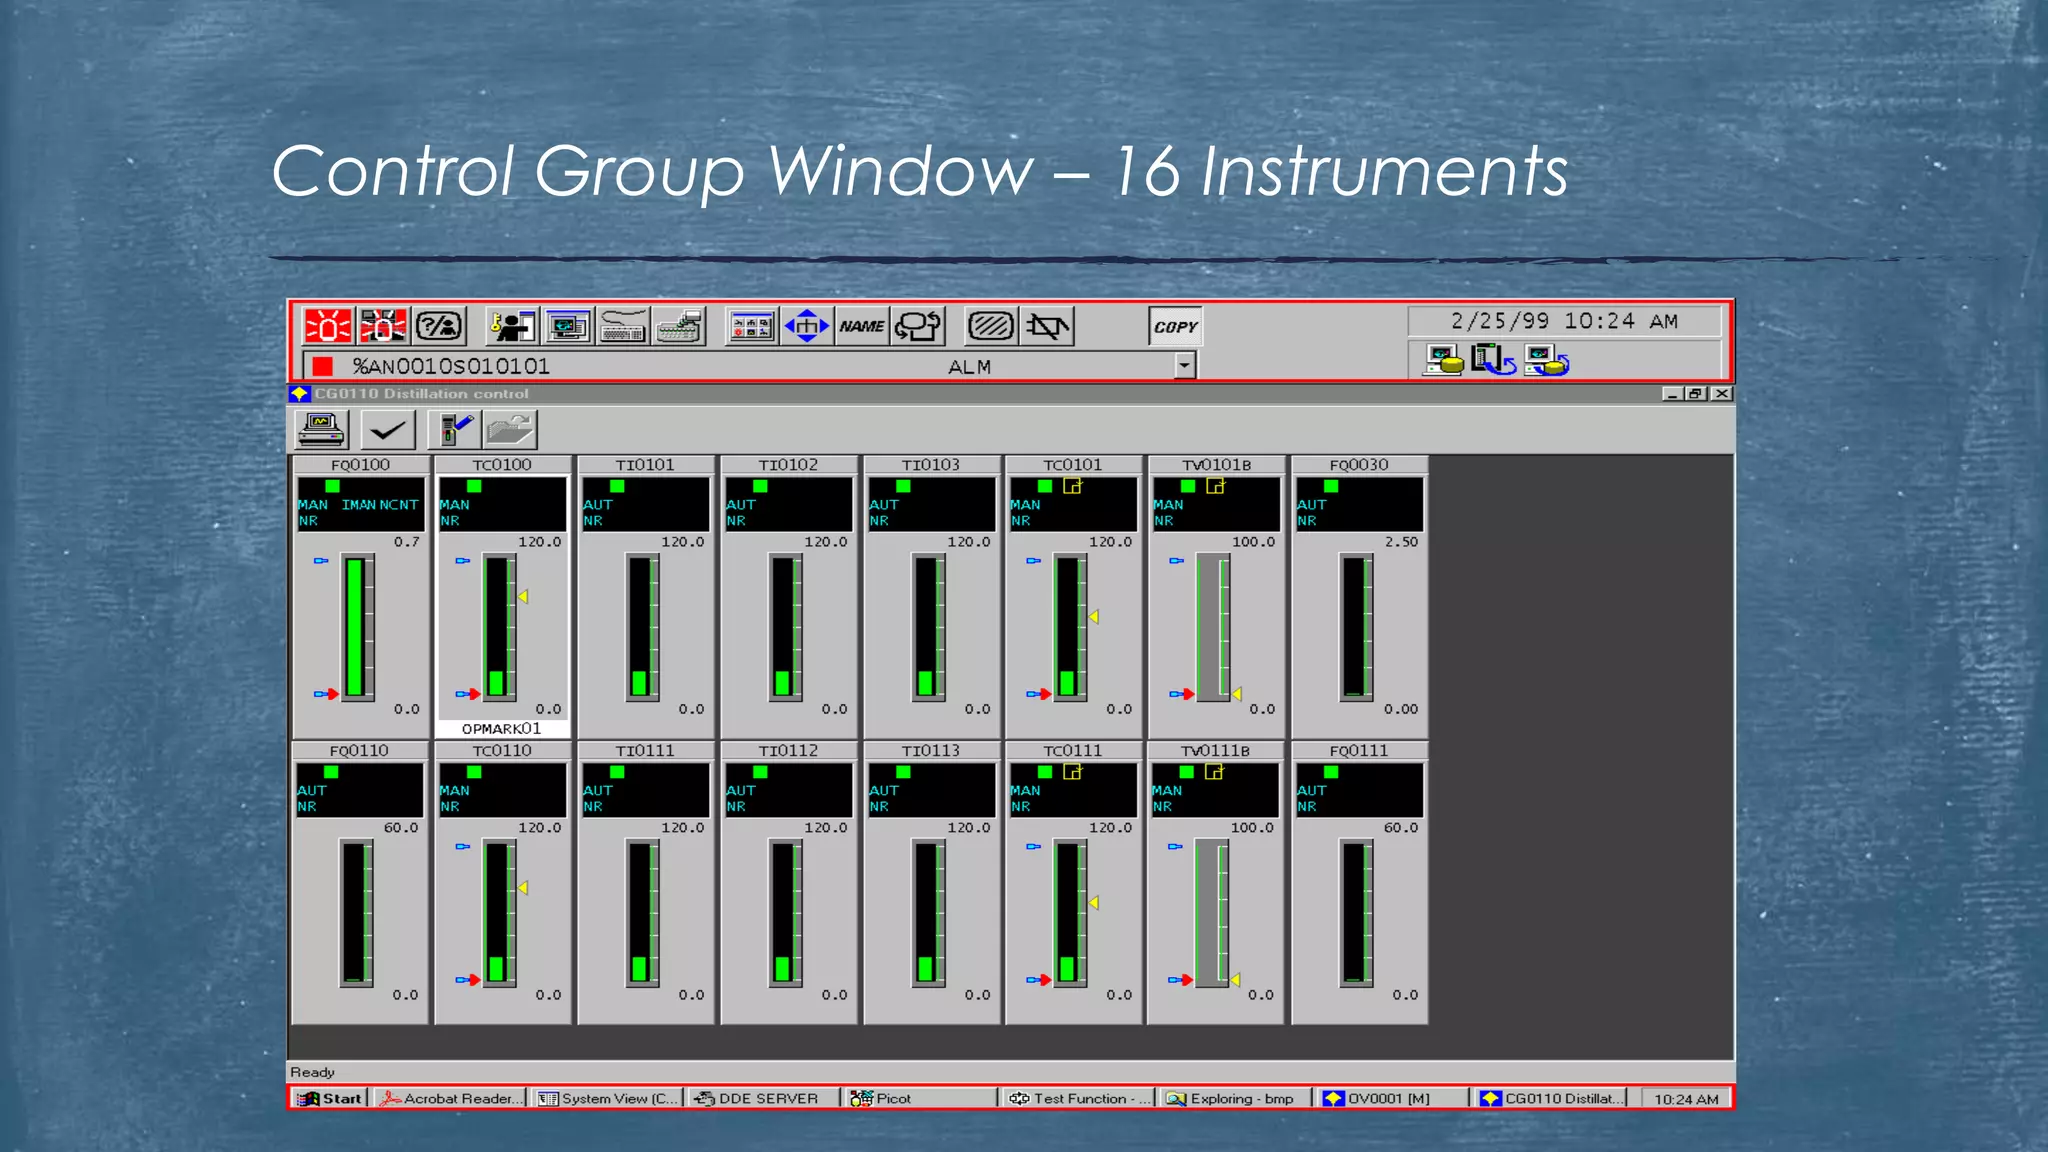Click the blue navigator arrows icon

pos(807,326)
